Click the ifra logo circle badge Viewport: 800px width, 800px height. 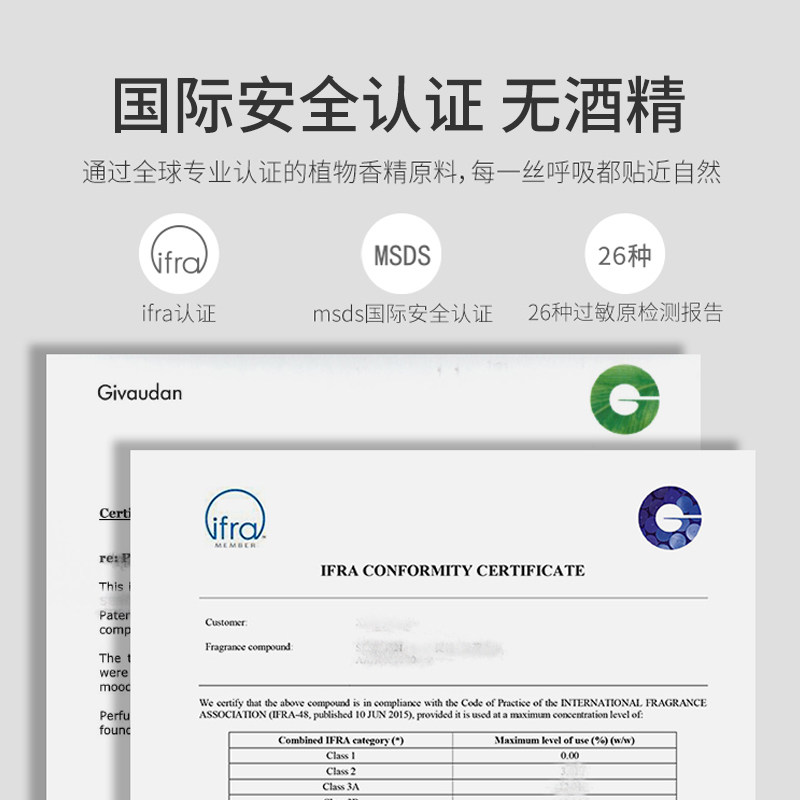[179, 254]
